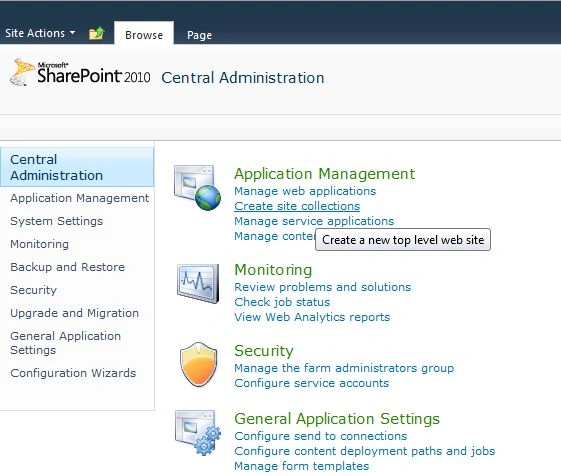Open the Site Actions dropdown menu
Screen dimensions: 561x476
[x=40, y=33]
